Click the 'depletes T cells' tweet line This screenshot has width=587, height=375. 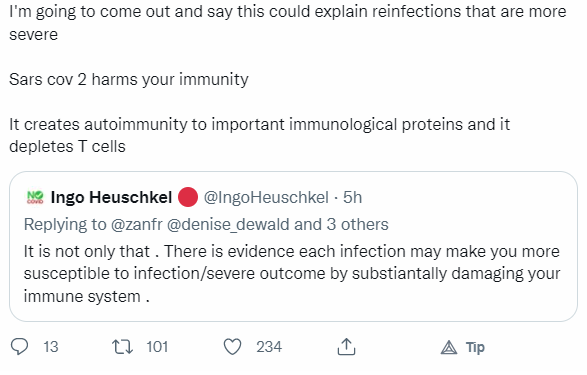67,146
